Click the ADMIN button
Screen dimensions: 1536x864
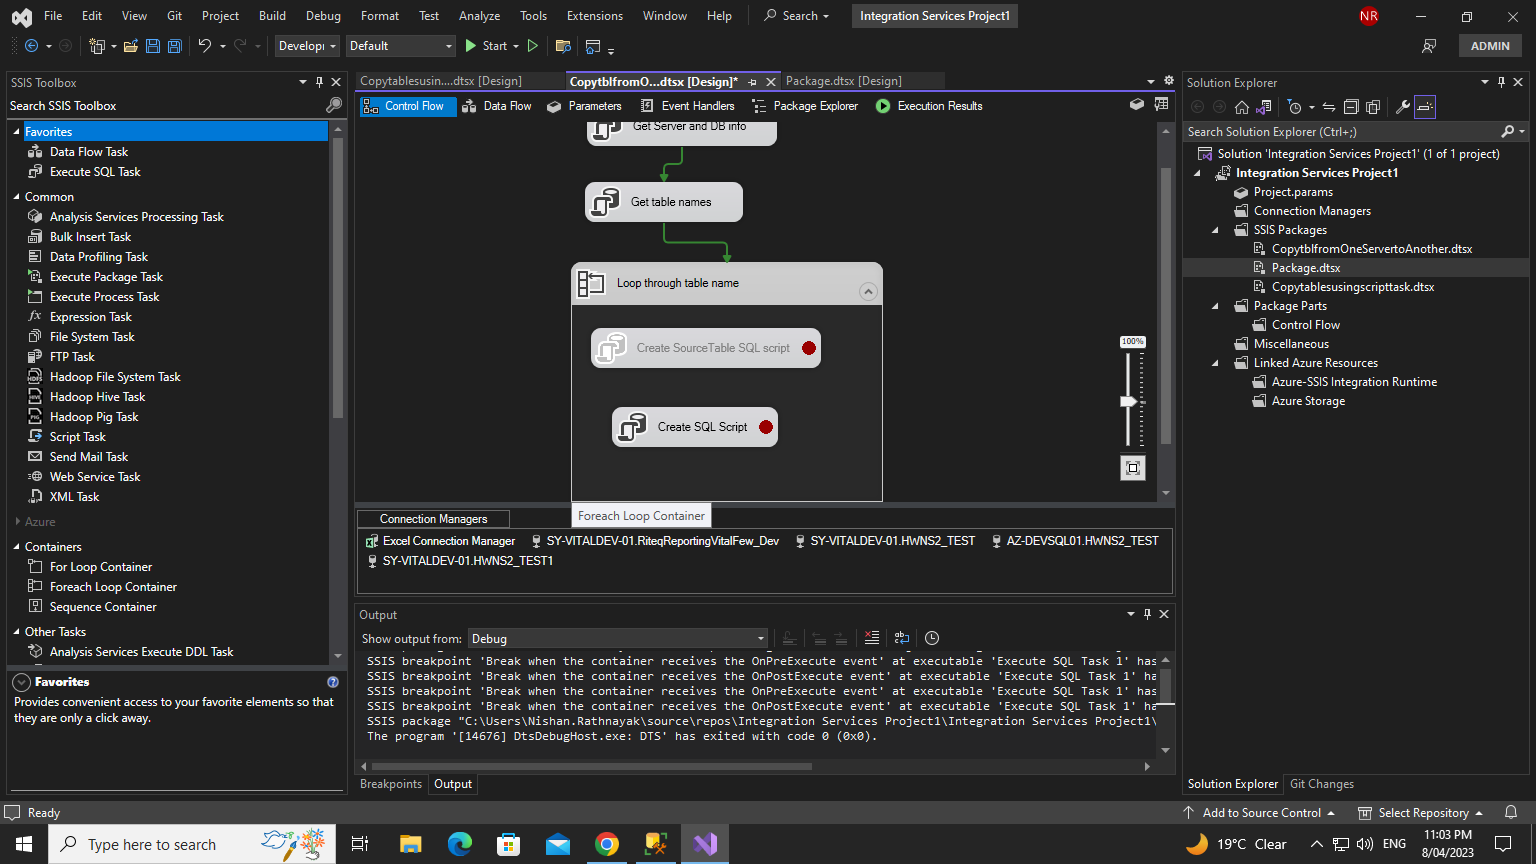pyautogui.click(x=1490, y=46)
